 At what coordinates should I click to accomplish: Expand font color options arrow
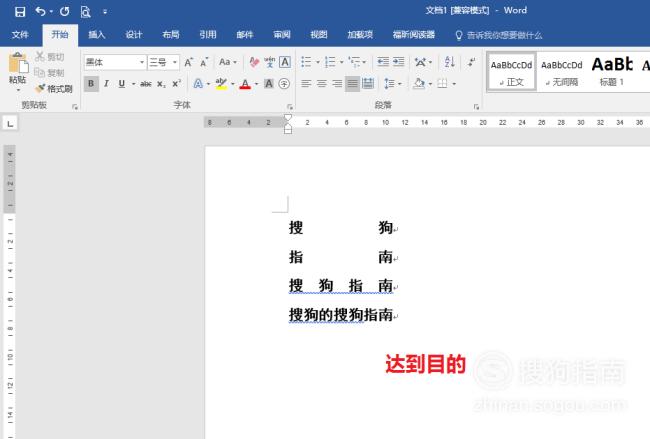[256, 84]
